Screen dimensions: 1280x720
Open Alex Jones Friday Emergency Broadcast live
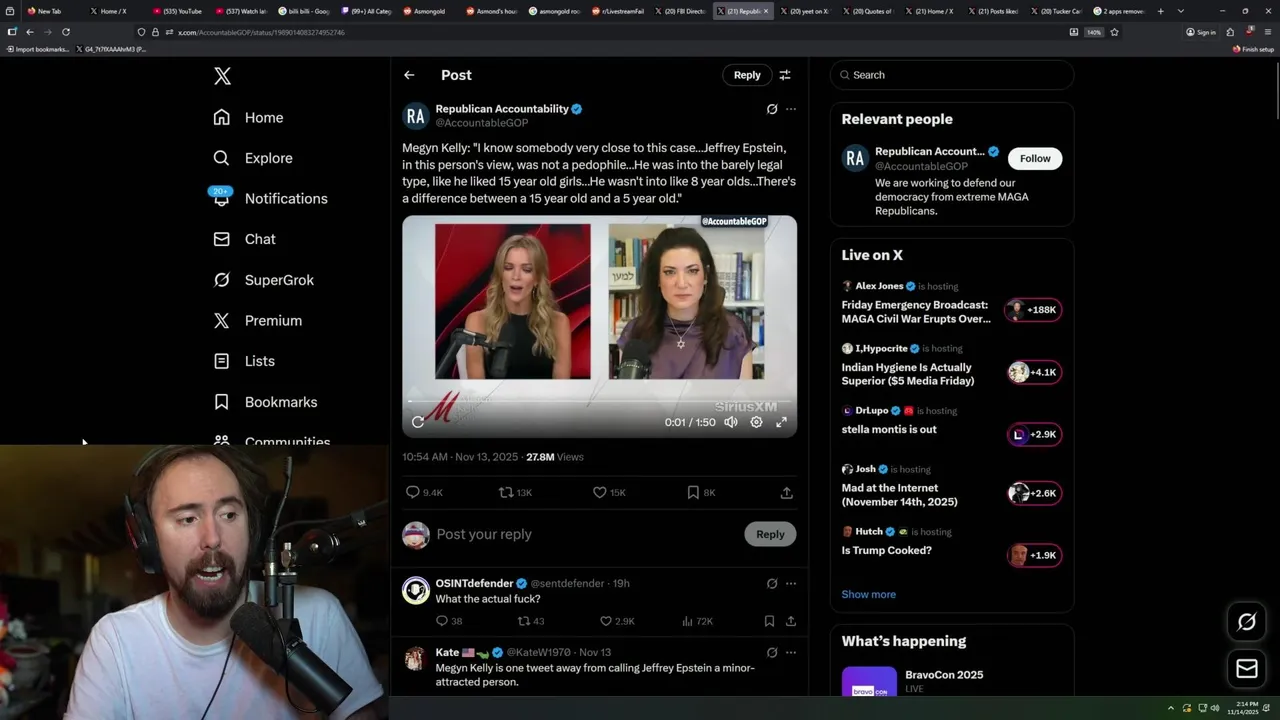pyautogui.click(x=951, y=303)
